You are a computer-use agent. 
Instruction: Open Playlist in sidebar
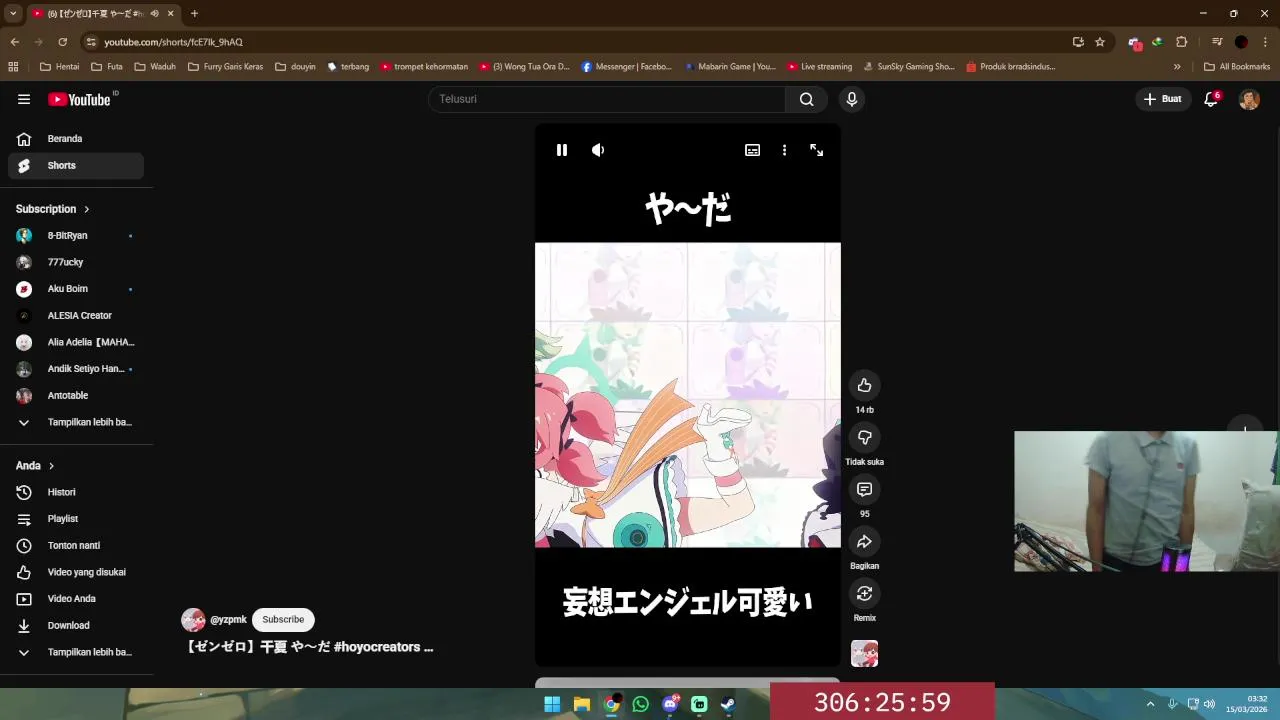pyautogui.click(x=76, y=519)
